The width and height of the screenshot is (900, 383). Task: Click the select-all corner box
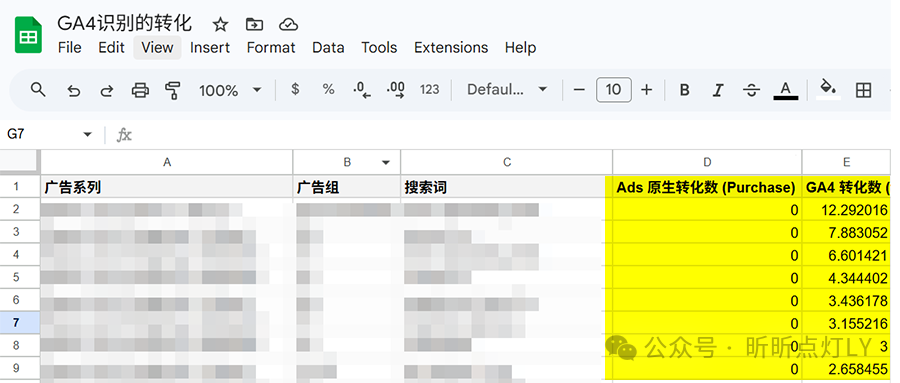20,162
